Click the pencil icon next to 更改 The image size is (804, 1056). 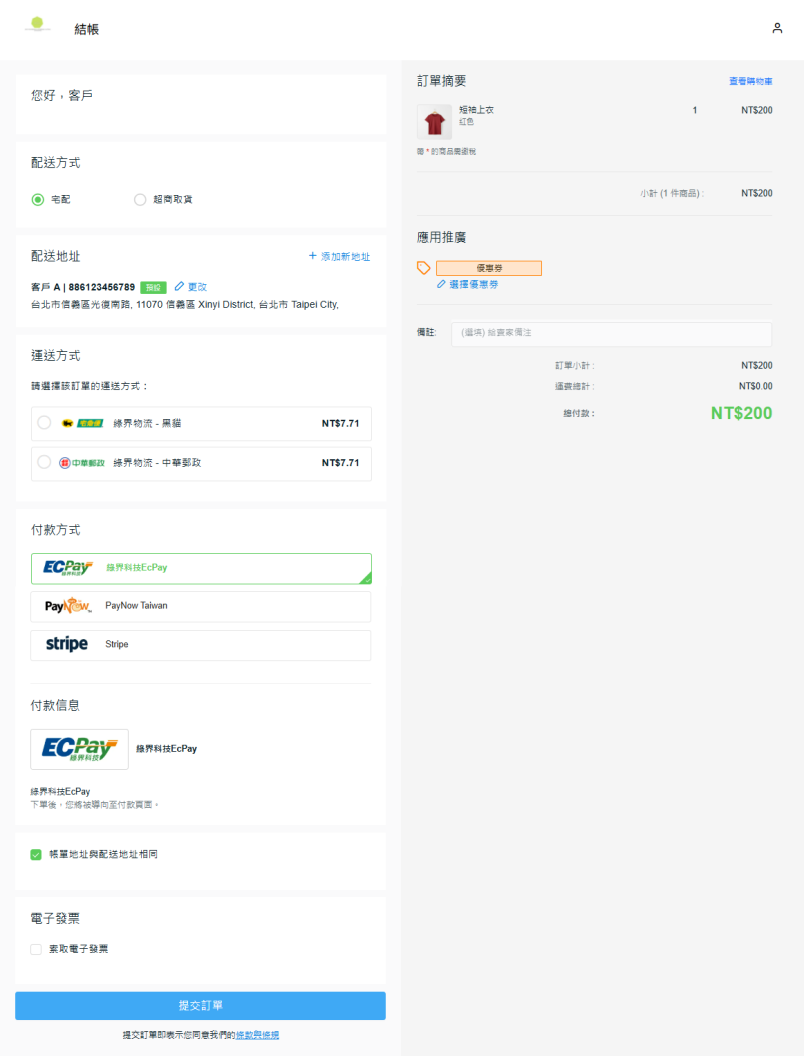(x=179, y=287)
